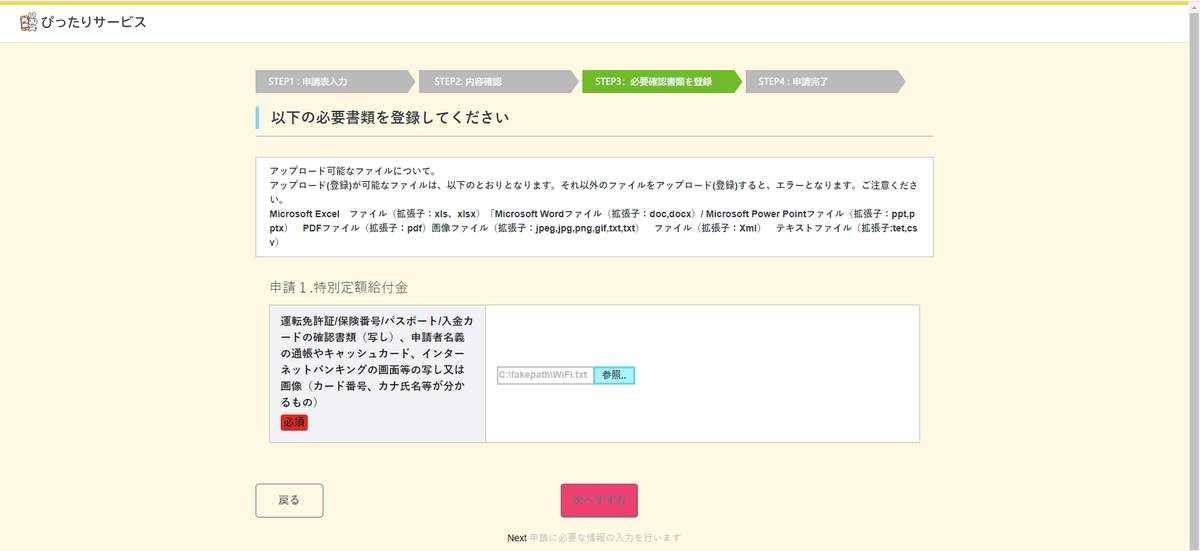Click the 申請１.特別定額給付金 section title

[338, 287]
